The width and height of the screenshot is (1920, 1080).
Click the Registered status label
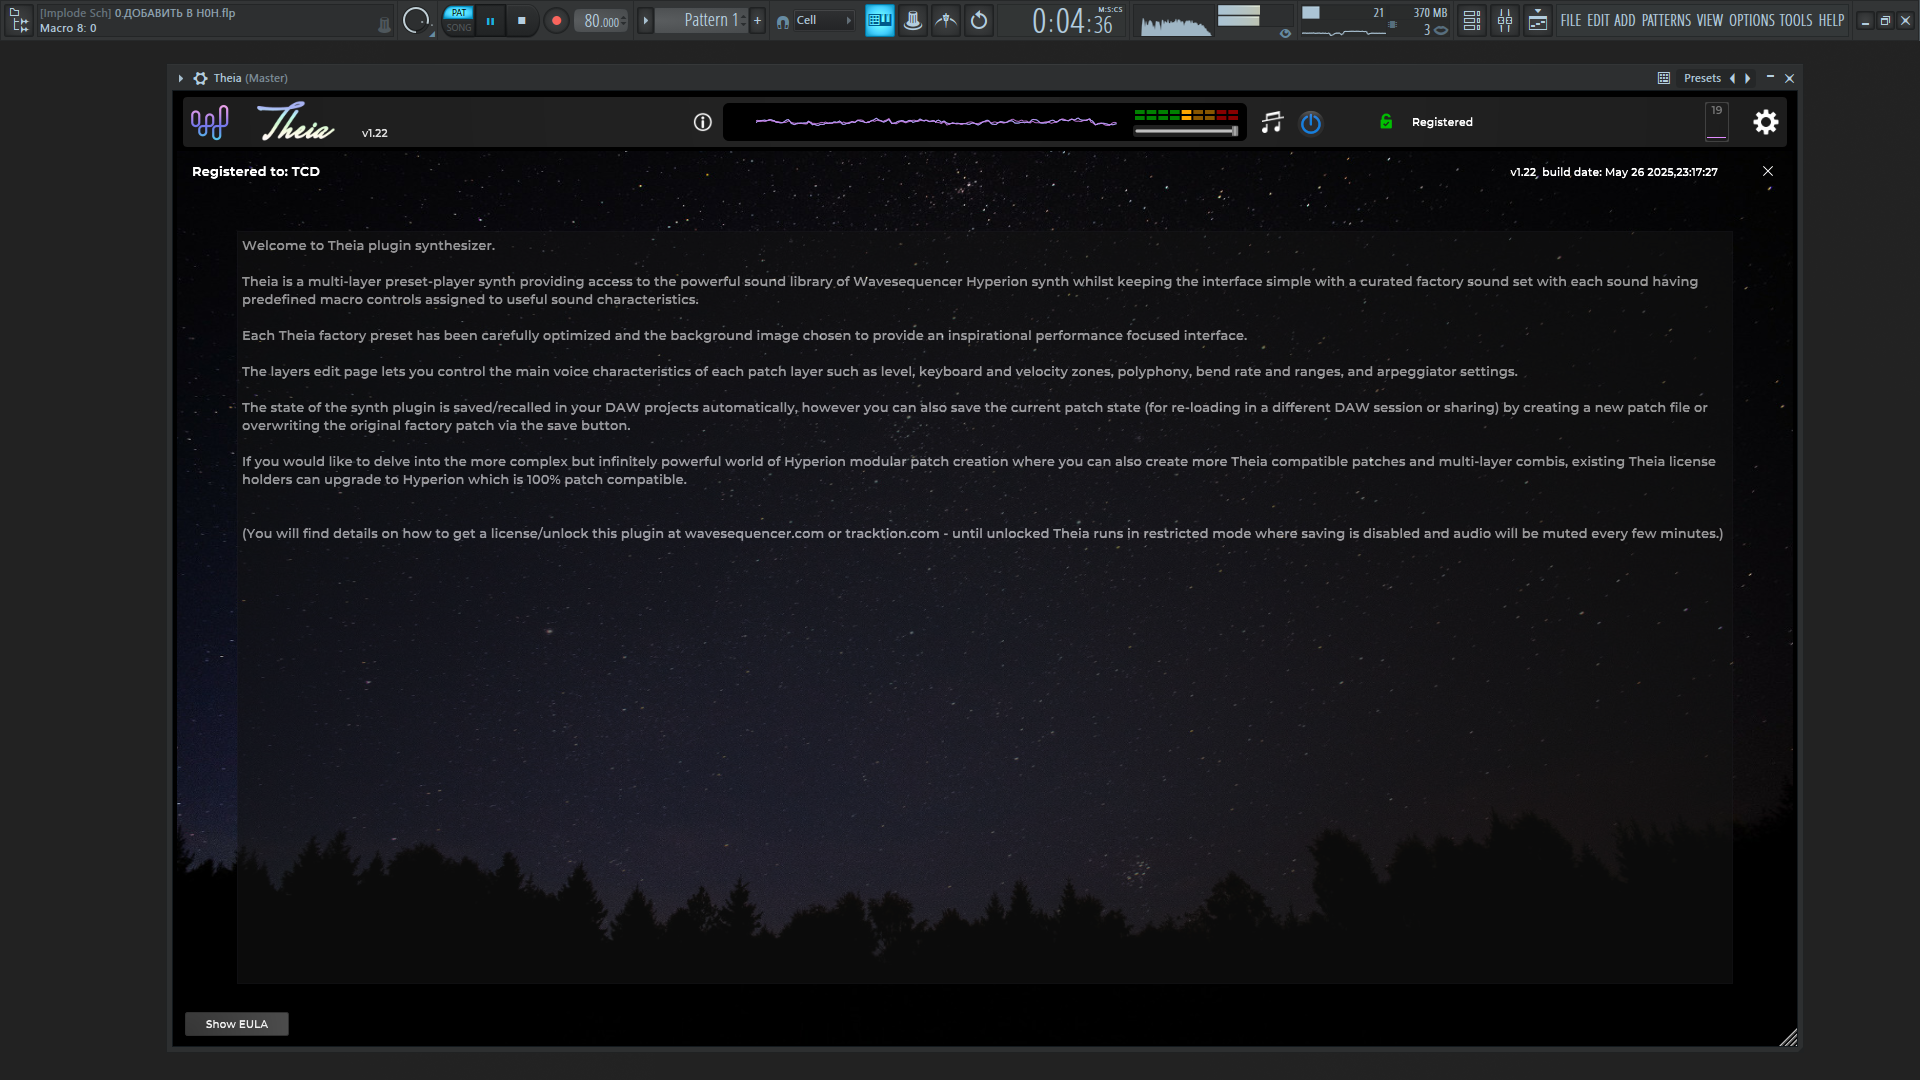click(x=1442, y=122)
